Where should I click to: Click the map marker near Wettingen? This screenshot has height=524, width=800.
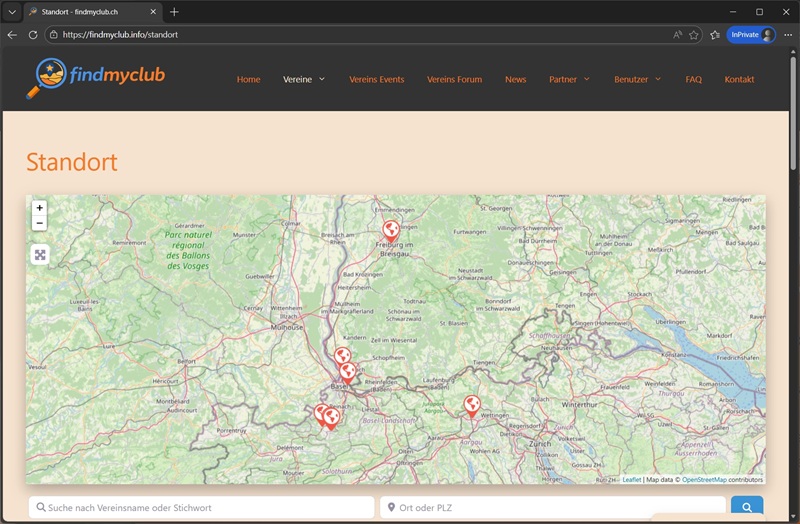click(471, 404)
